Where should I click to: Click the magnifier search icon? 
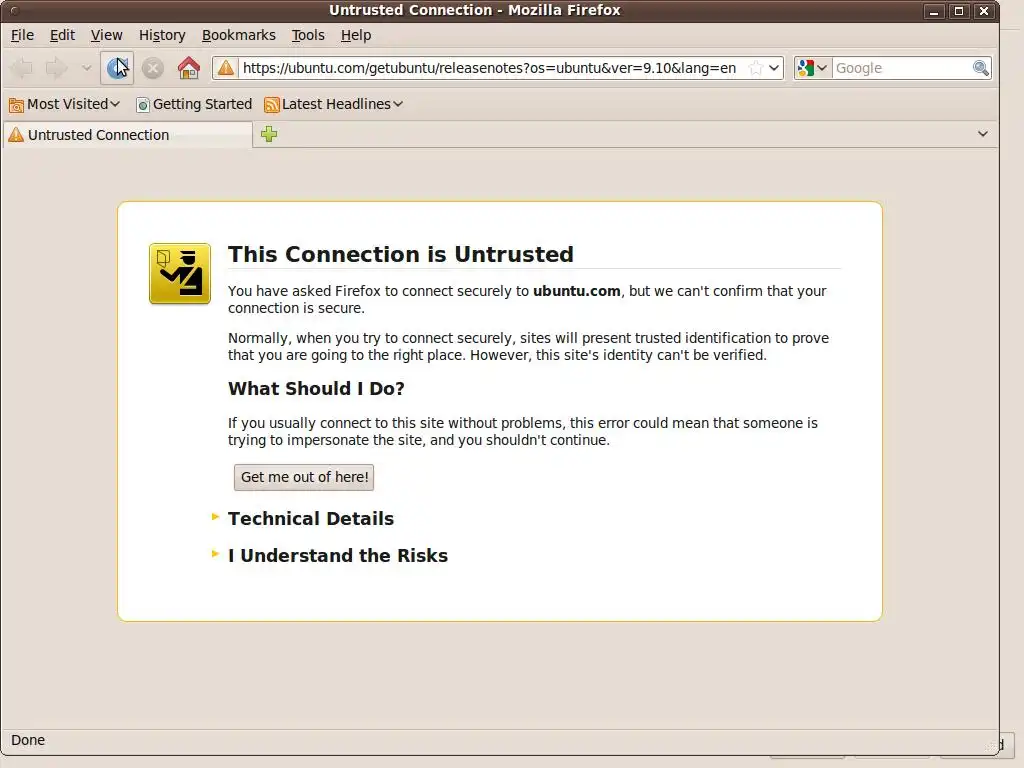pyautogui.click(x=980, y=68)
